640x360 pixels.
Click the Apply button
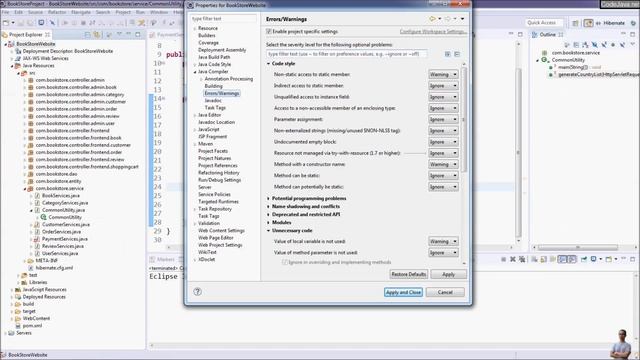click(448, 274)
